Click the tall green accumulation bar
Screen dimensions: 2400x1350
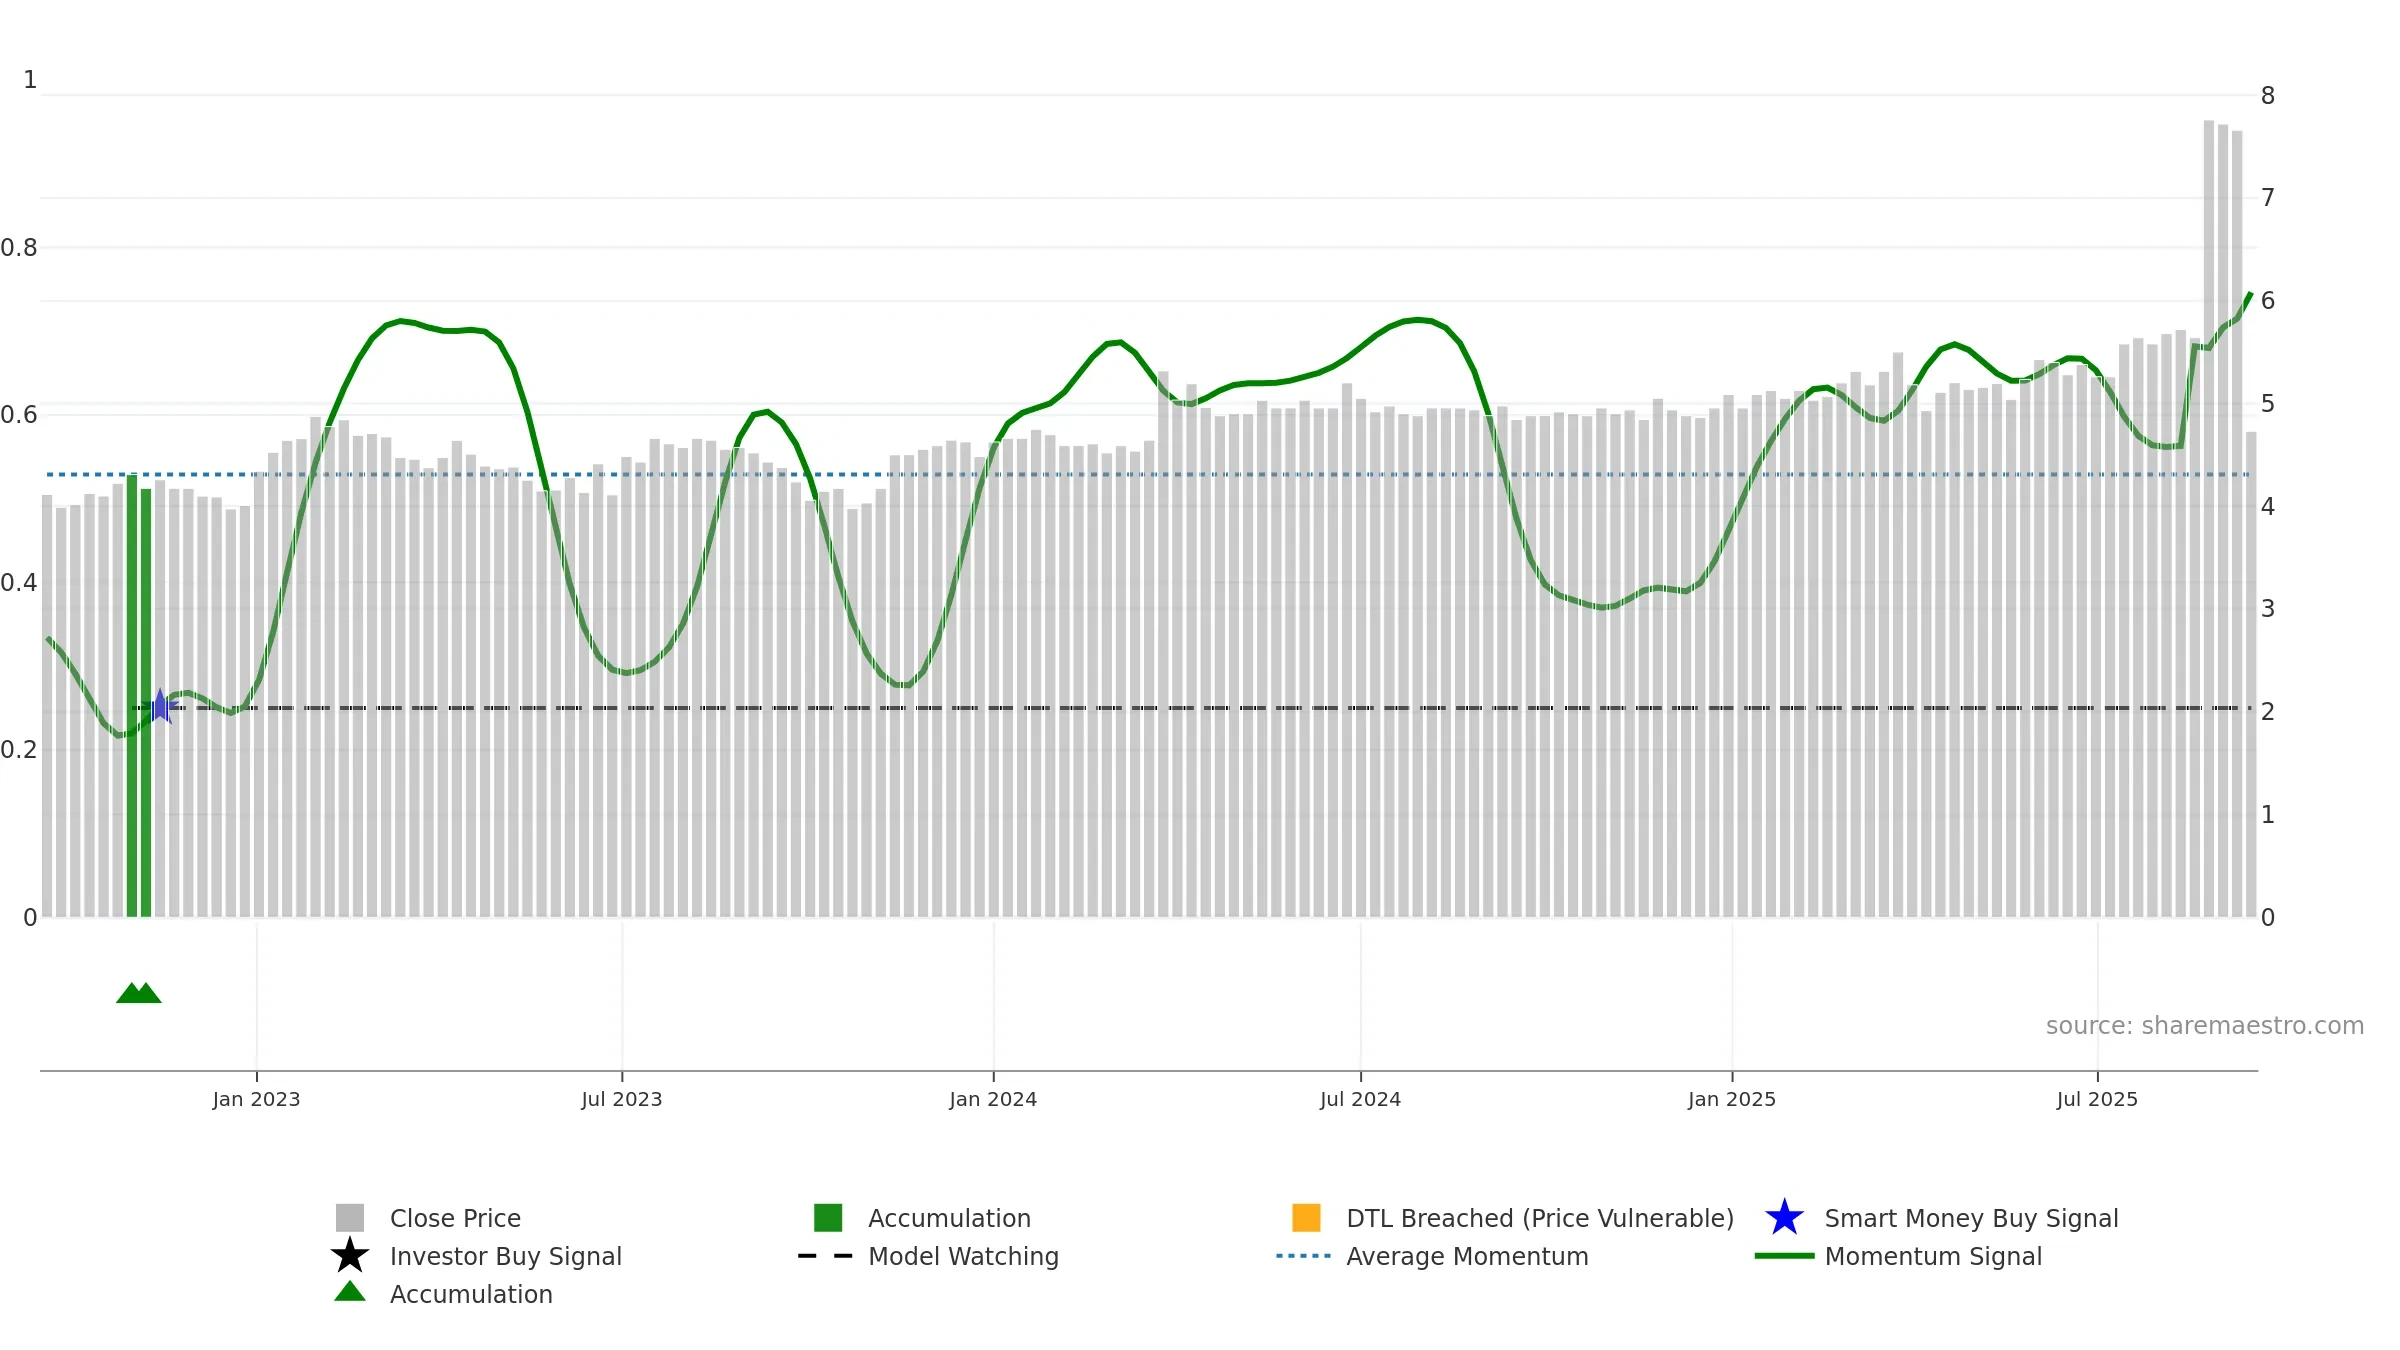pos(132,696)
